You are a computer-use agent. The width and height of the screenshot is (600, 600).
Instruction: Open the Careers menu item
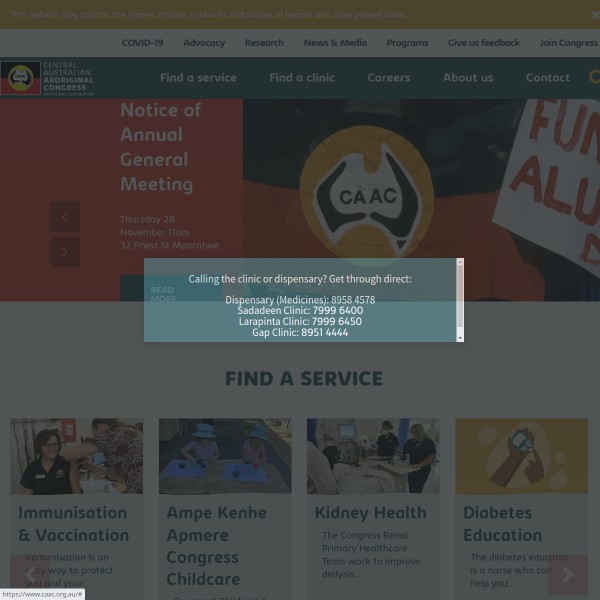coord(388,78)
